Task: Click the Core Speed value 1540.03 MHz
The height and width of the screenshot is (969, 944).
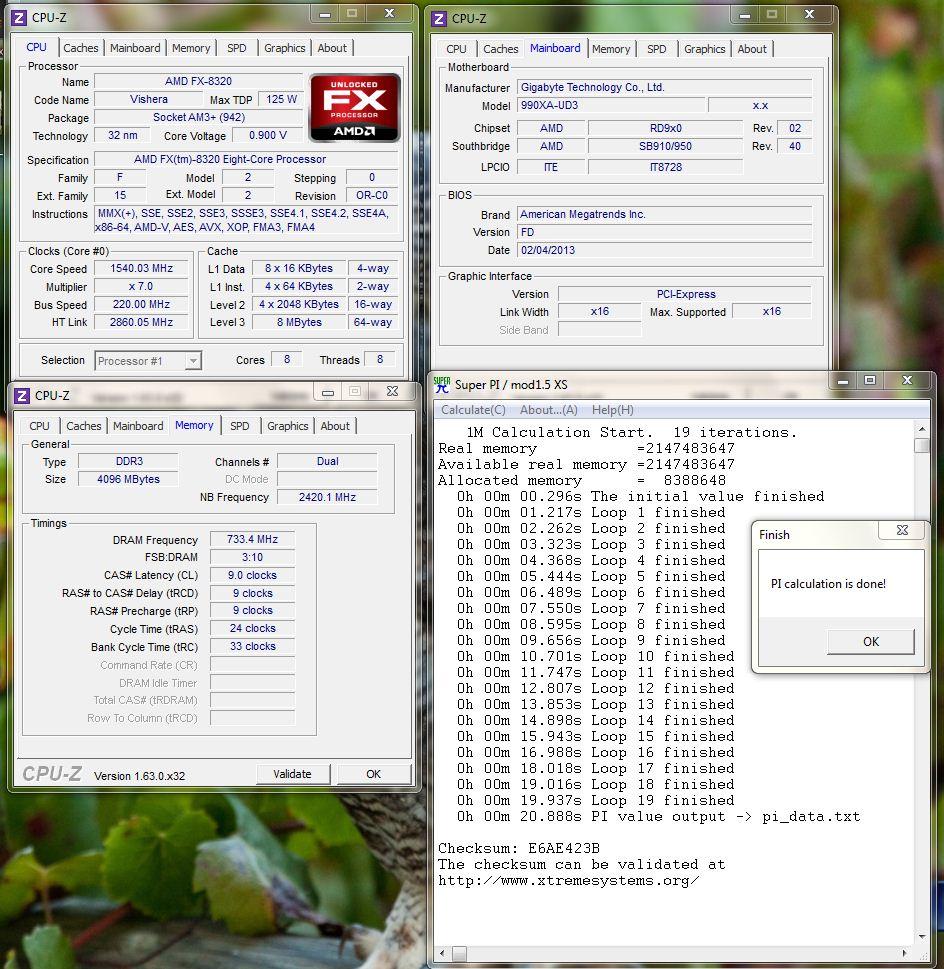Action: coord(141,269)
